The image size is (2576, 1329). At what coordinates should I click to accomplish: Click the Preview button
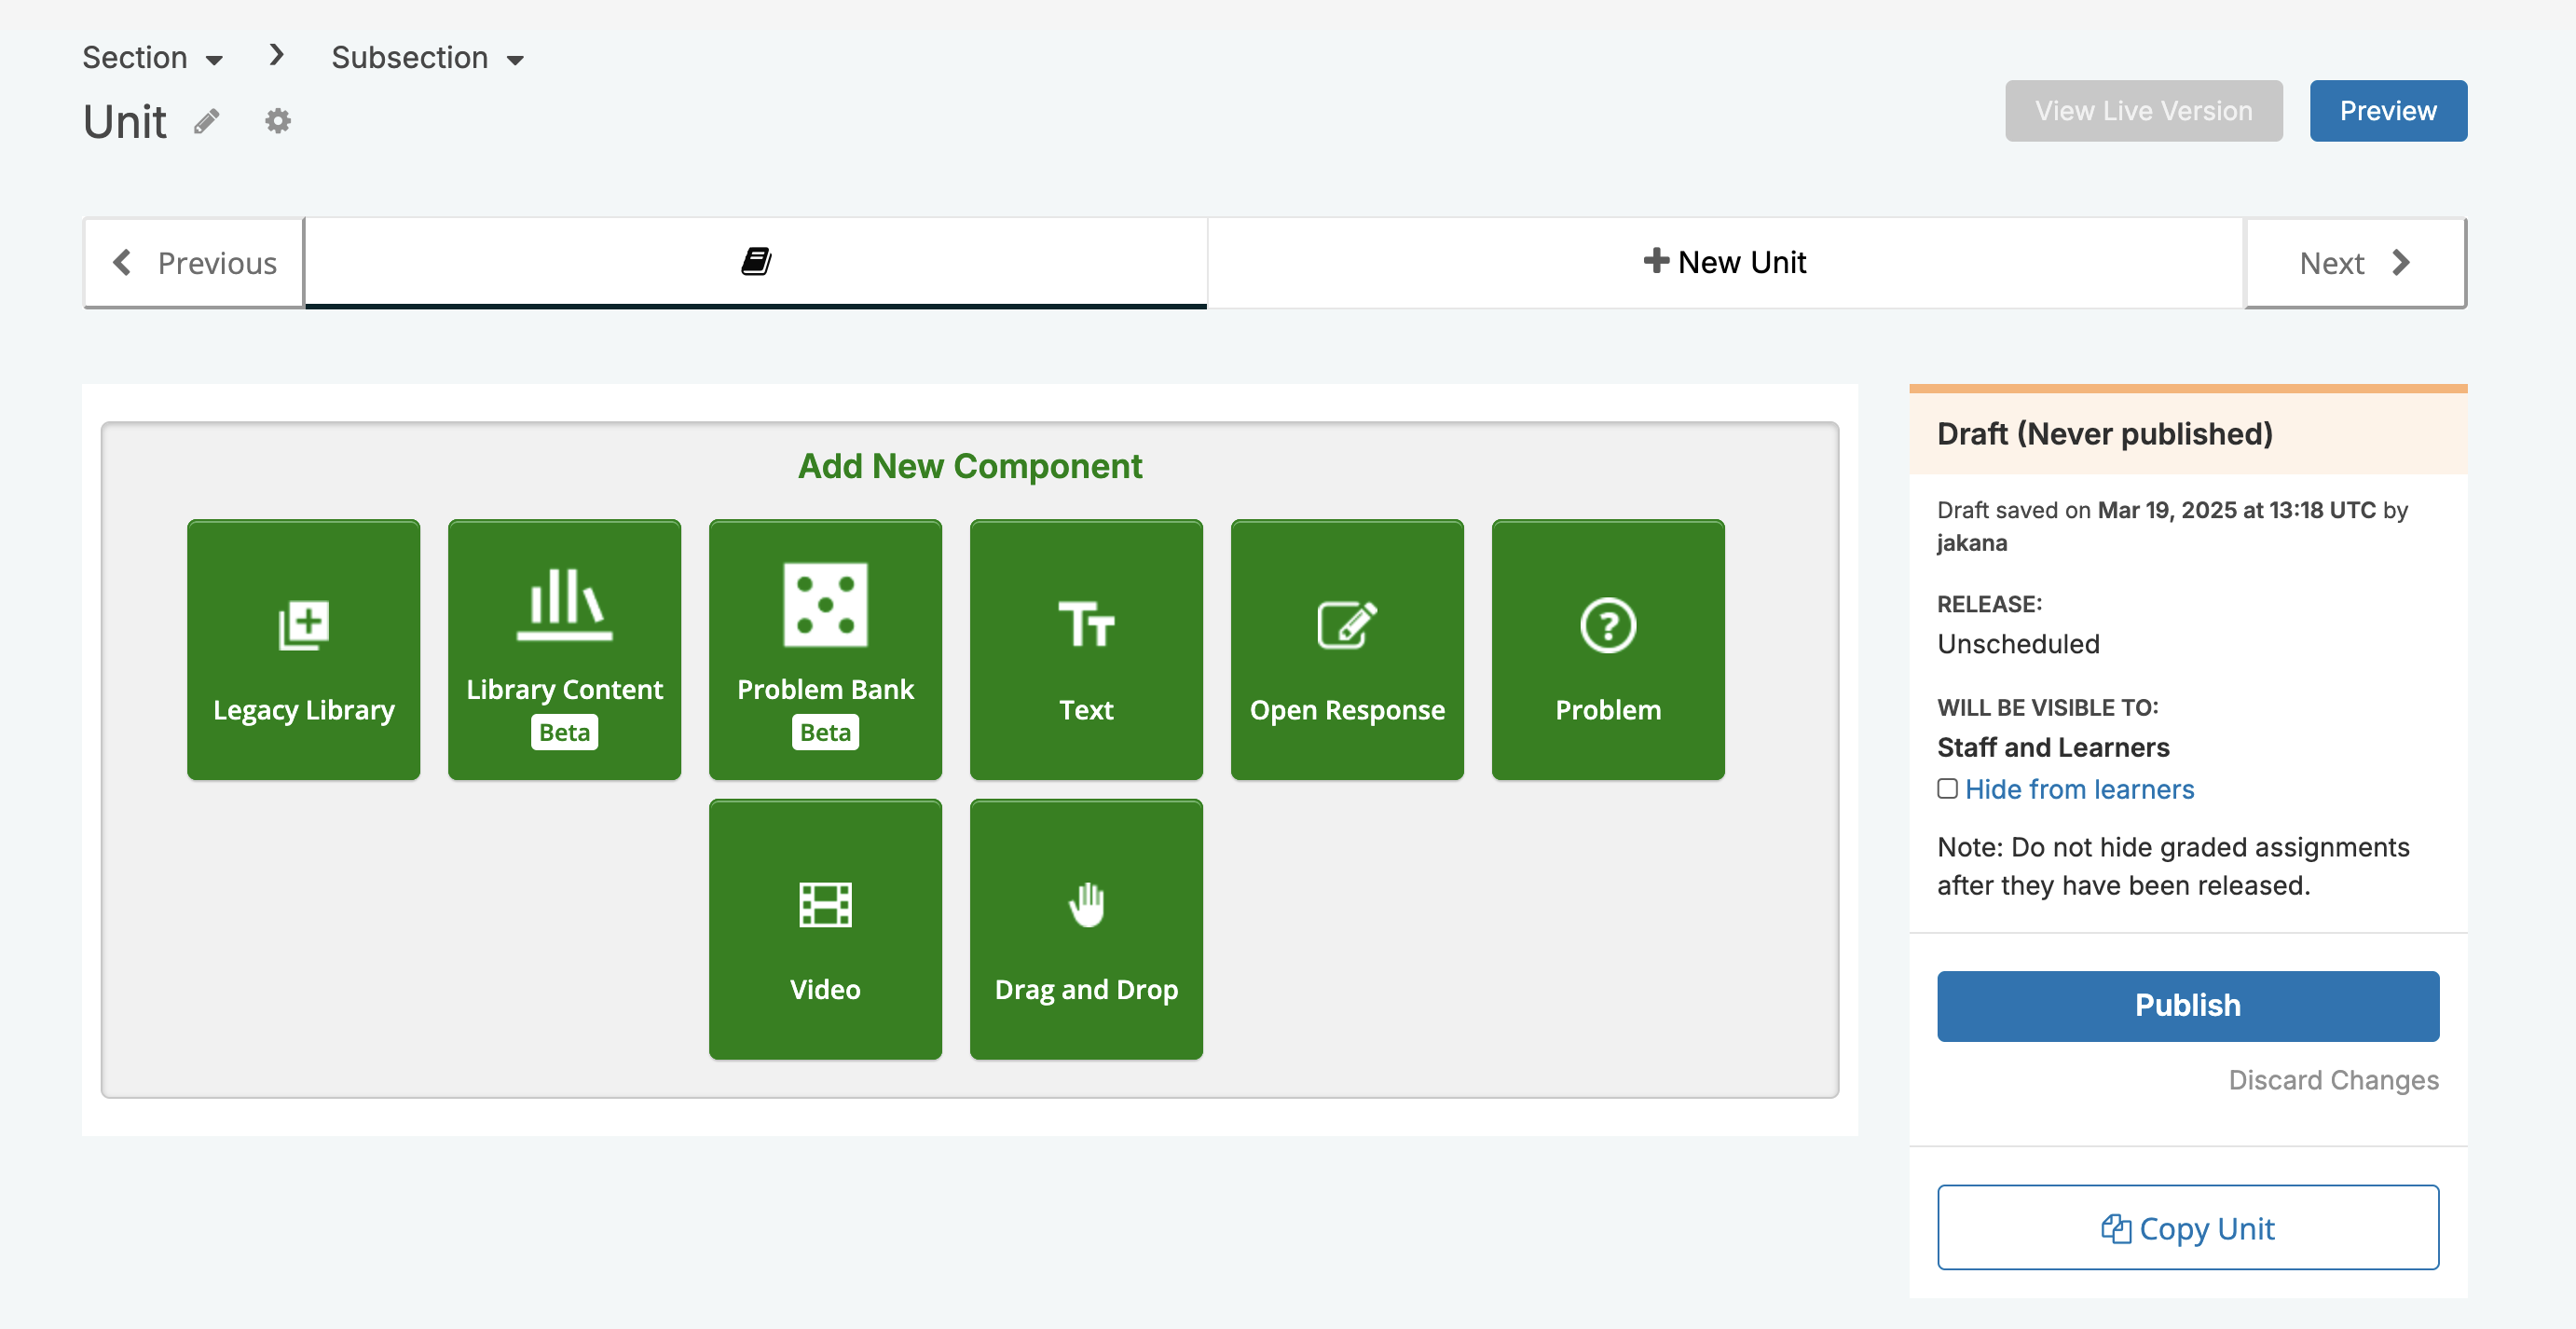click(x=2387, y=111)
